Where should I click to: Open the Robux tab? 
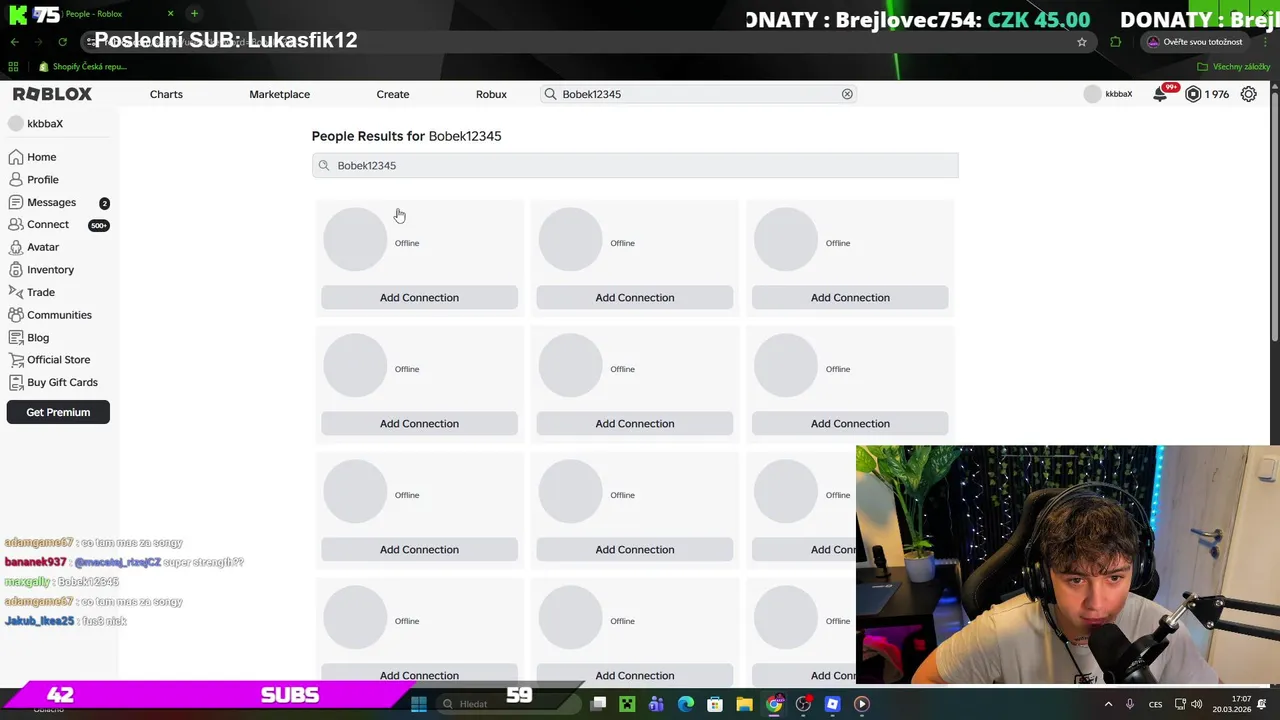[491, 94]
